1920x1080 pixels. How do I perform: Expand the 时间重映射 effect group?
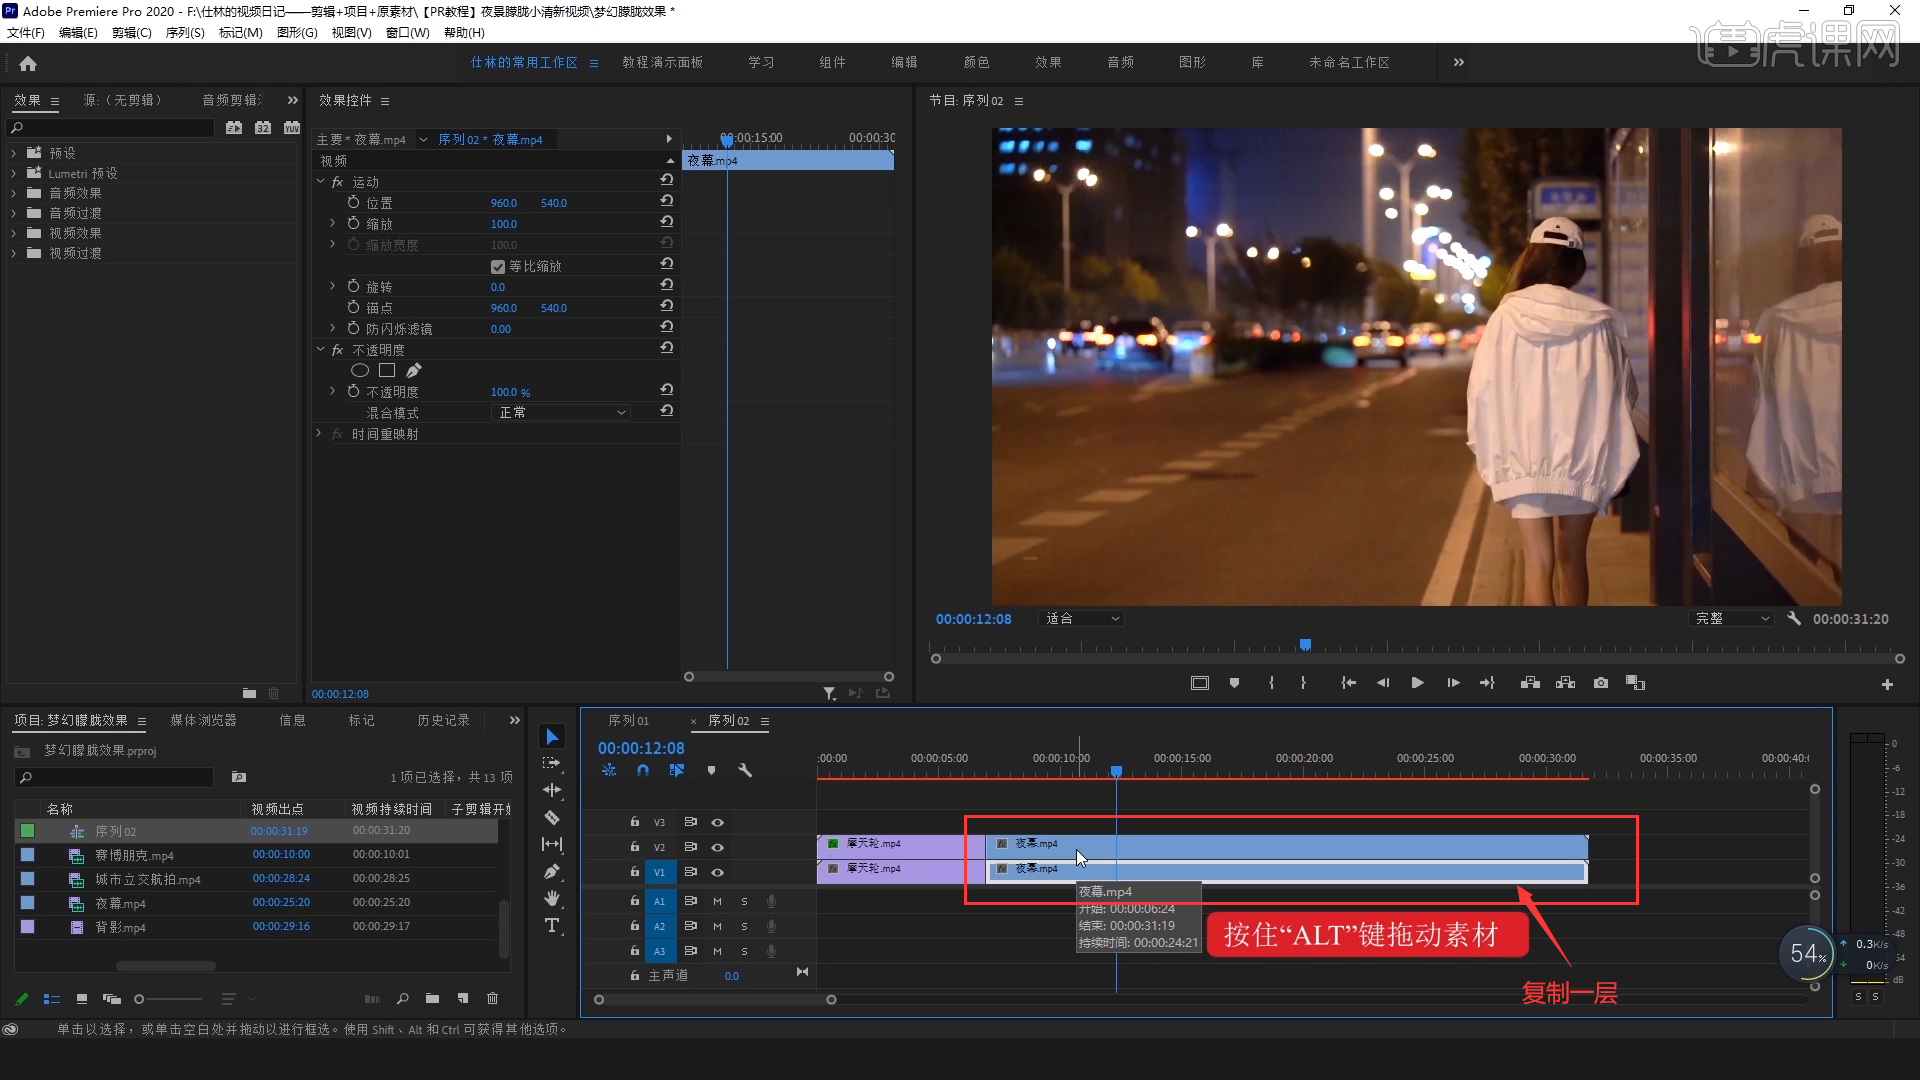coord(320,434)
